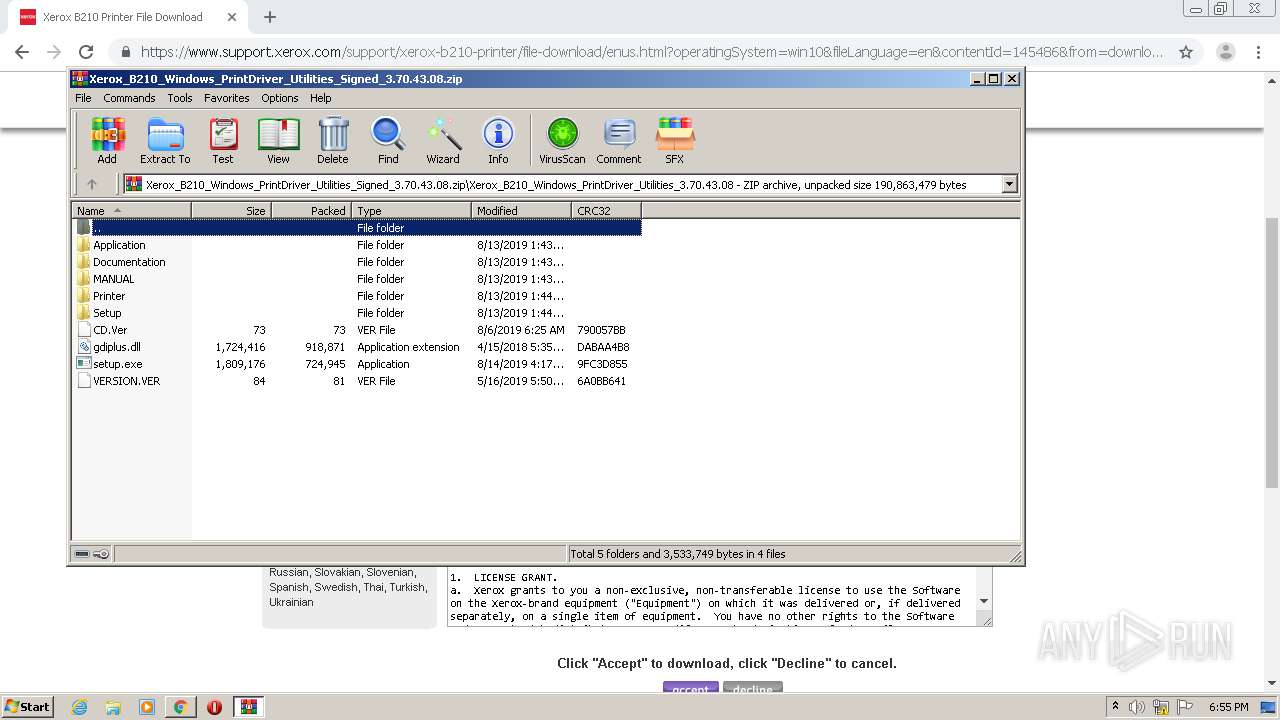Select the gdiplus.dll file

point(117,347)
